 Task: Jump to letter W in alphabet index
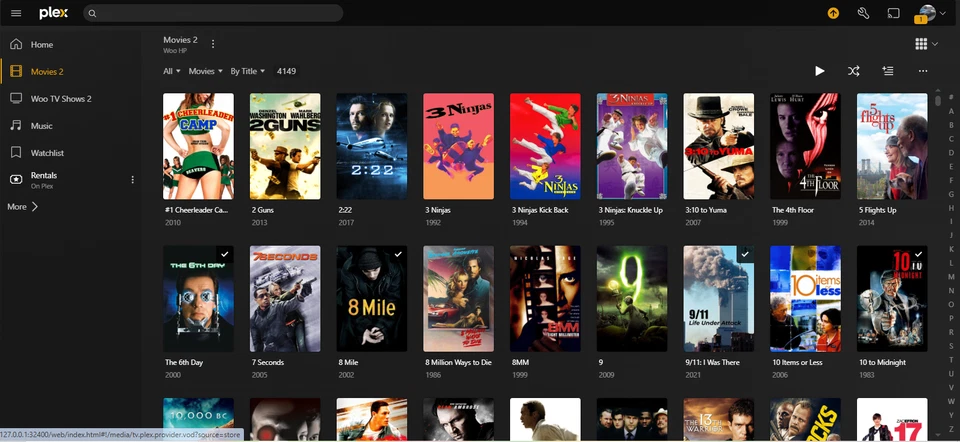click(951, 401)
